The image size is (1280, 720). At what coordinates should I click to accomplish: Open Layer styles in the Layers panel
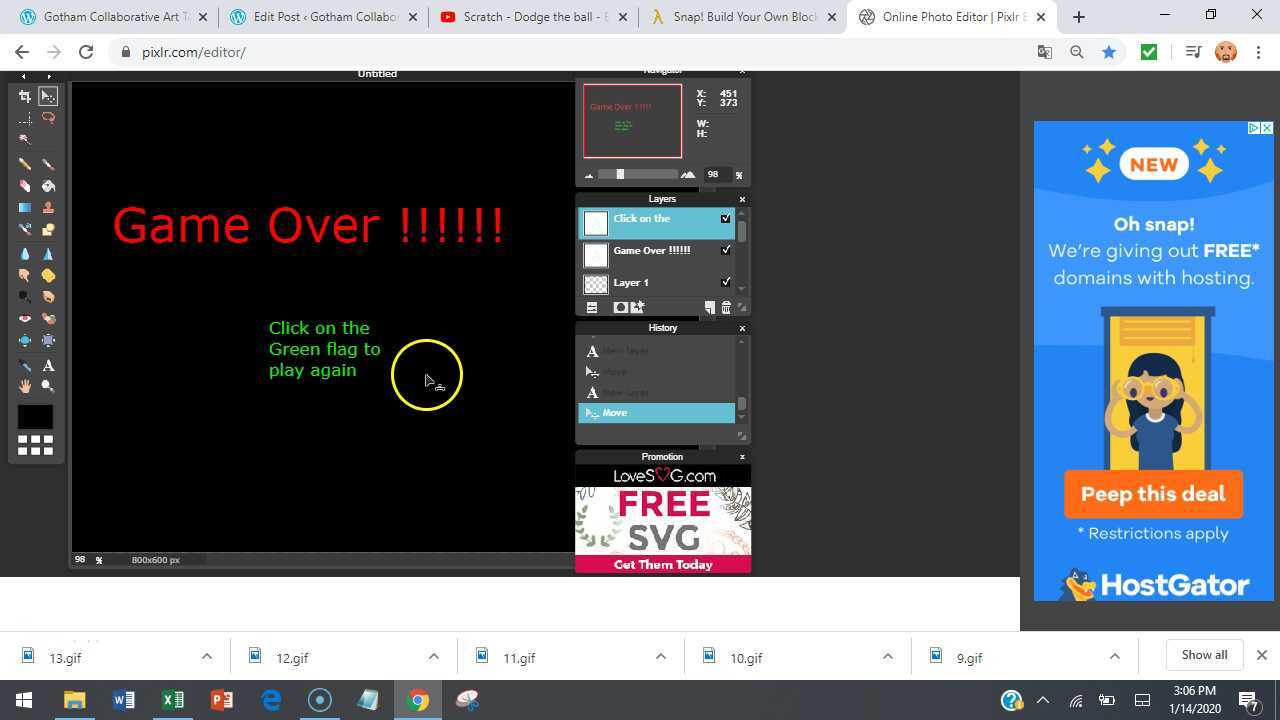pyautogui.click(x=637, y=307)
